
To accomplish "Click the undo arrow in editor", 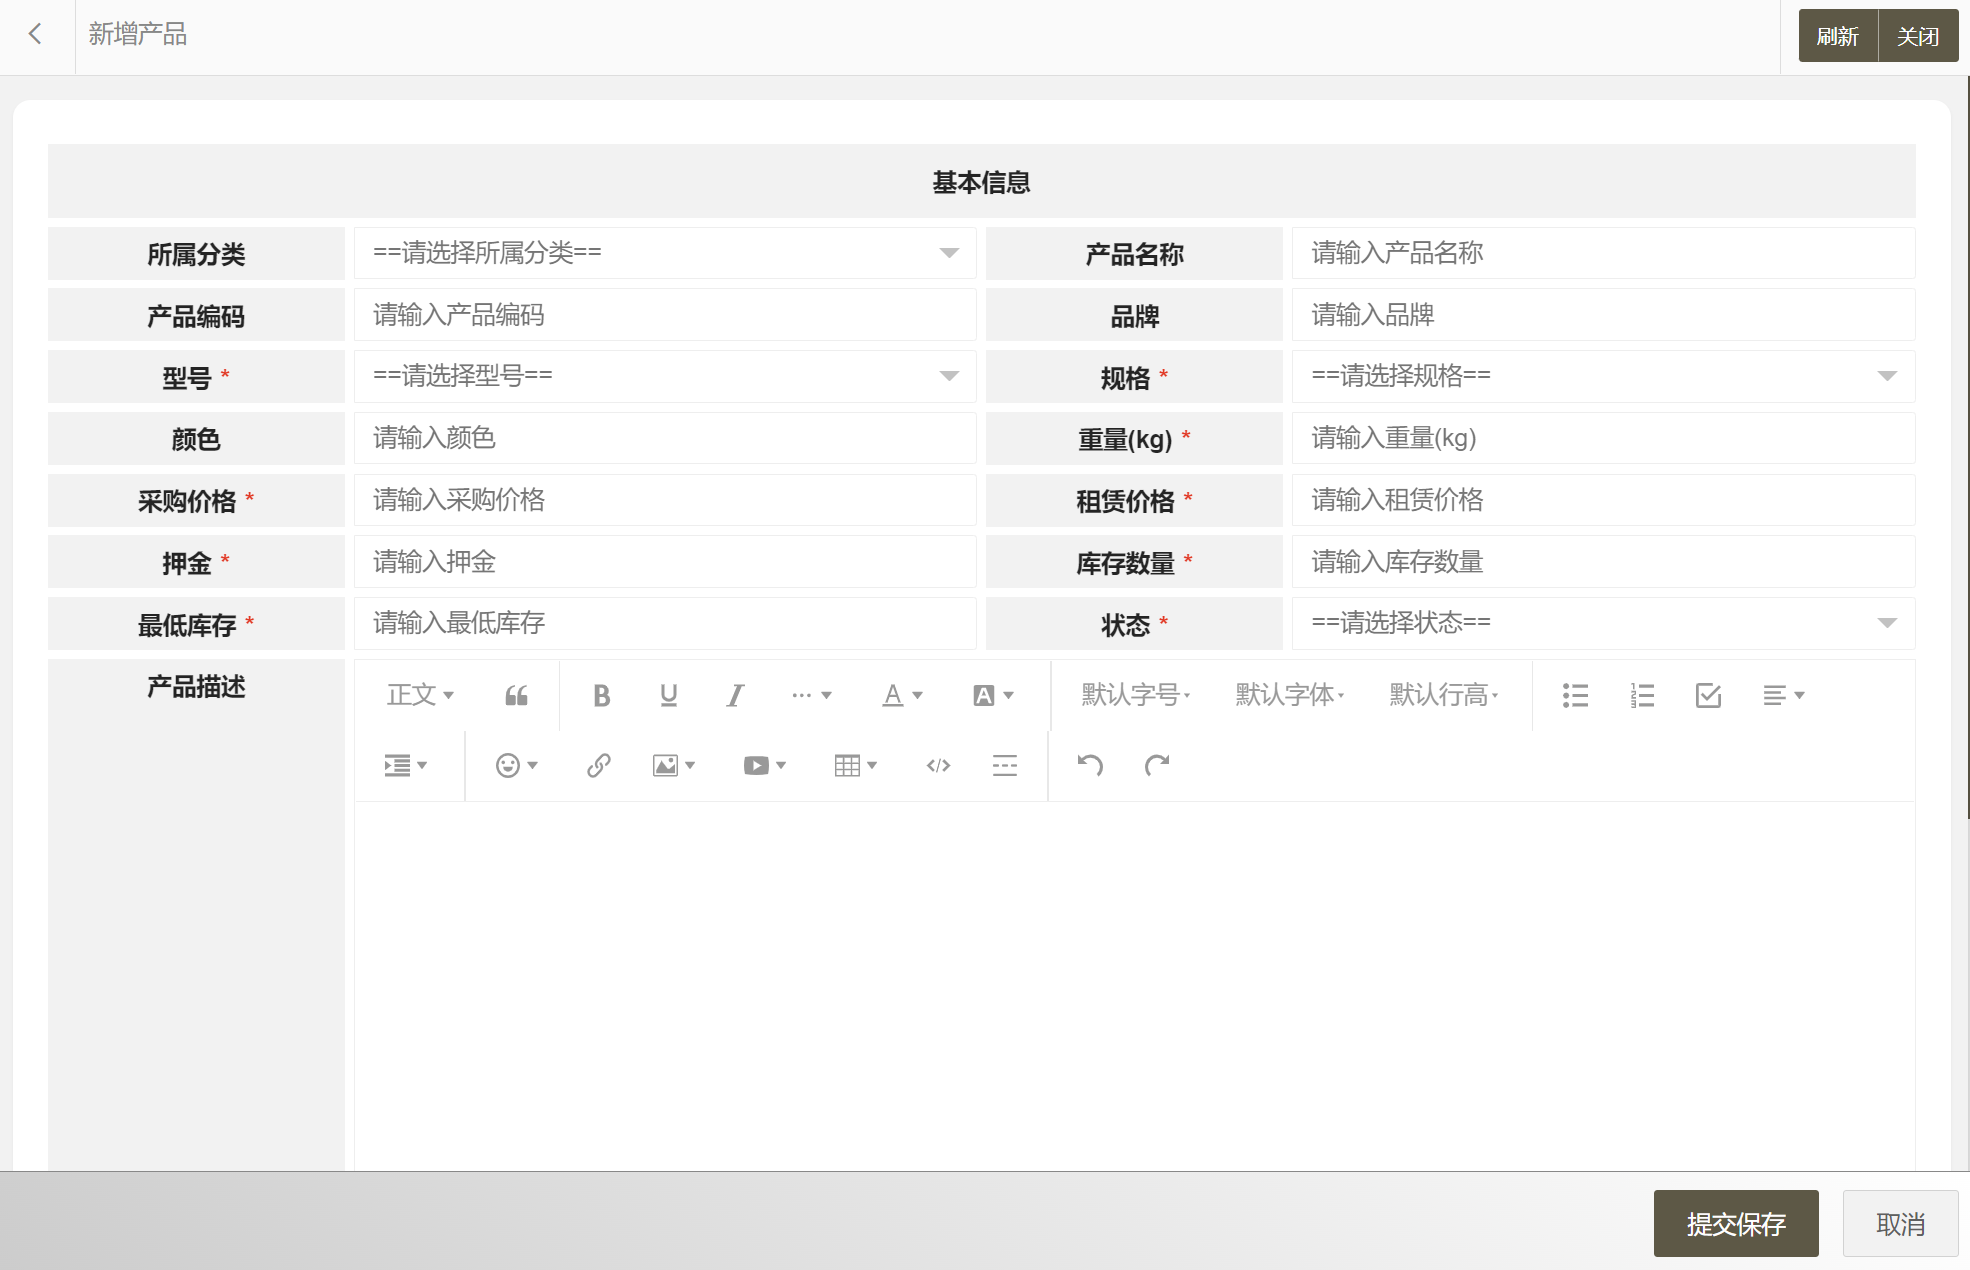I will (1089, 766).
